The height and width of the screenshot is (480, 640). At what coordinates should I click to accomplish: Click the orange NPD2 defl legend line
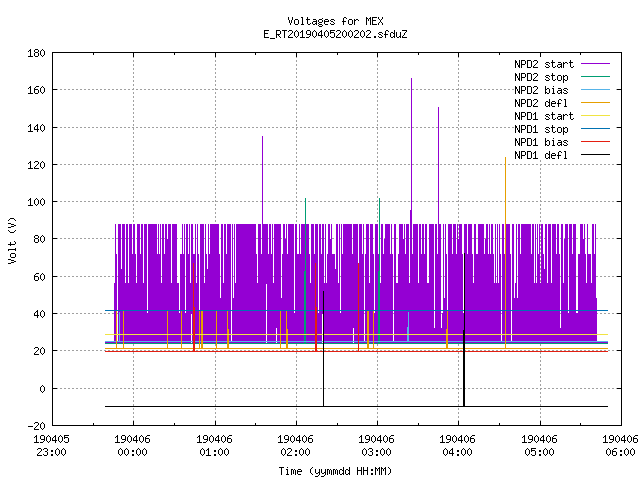point(595,103)
